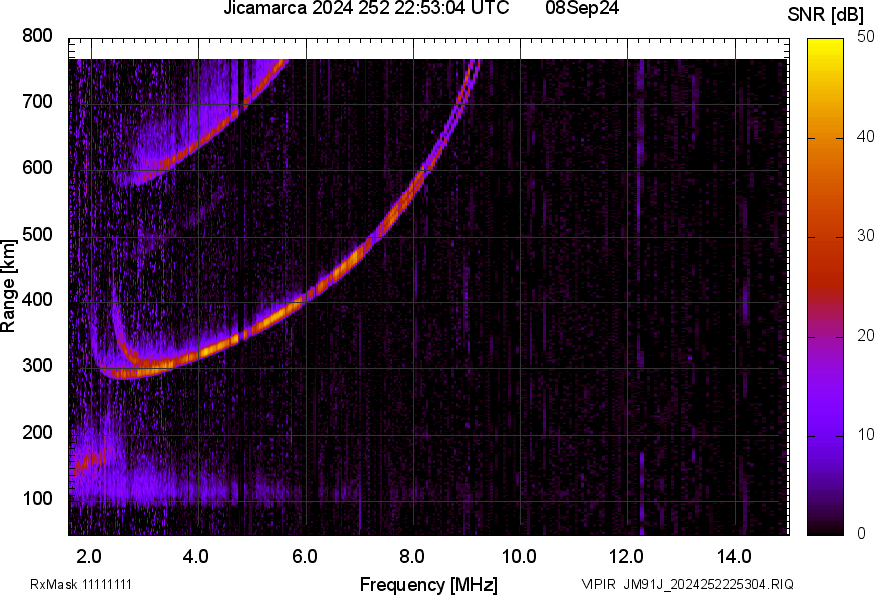Click the colorbar tick label '0'

click(x=861, y=533)
